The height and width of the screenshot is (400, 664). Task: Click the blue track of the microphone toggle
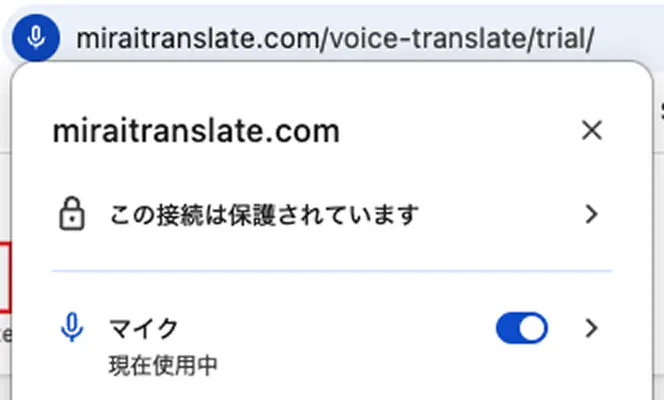point(508,328)
